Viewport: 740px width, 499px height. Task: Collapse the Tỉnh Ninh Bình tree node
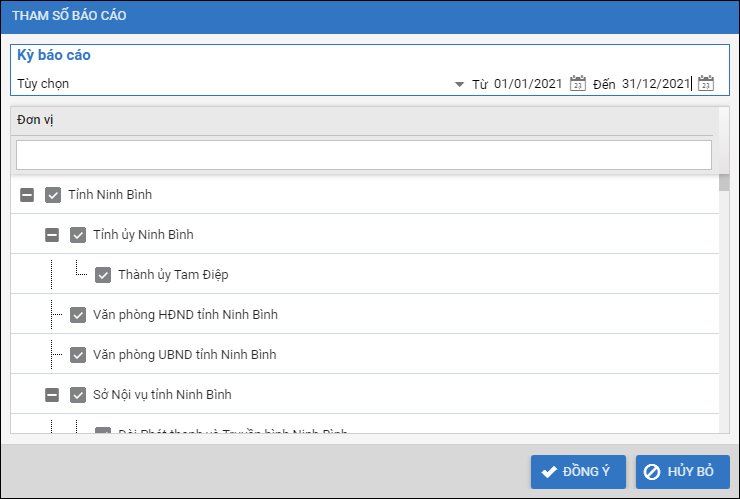(x=27, y=195)
